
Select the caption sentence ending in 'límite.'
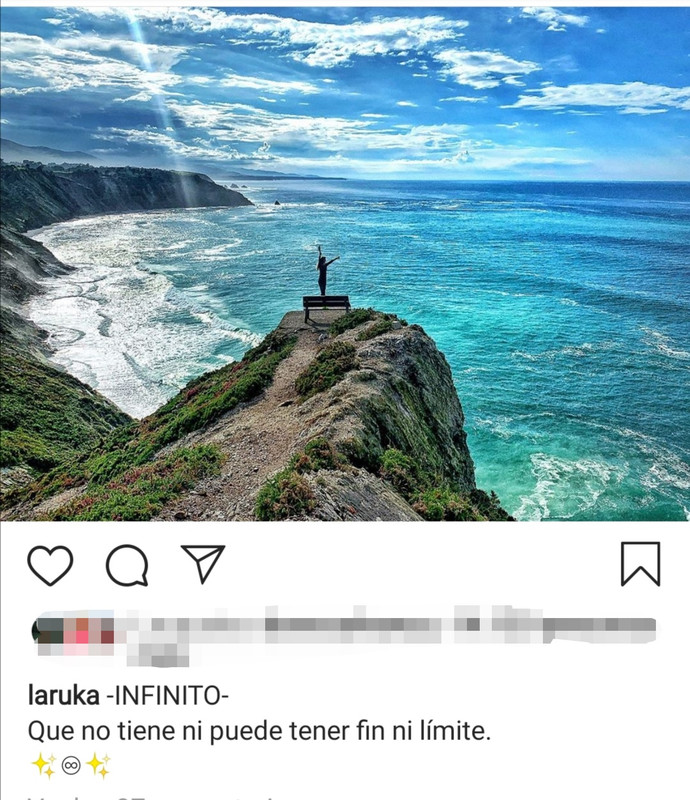259,731
